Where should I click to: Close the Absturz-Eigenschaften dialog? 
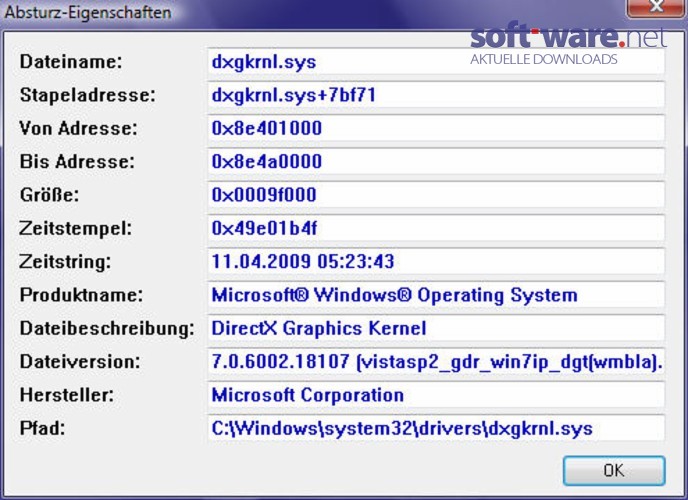(656, 7)
